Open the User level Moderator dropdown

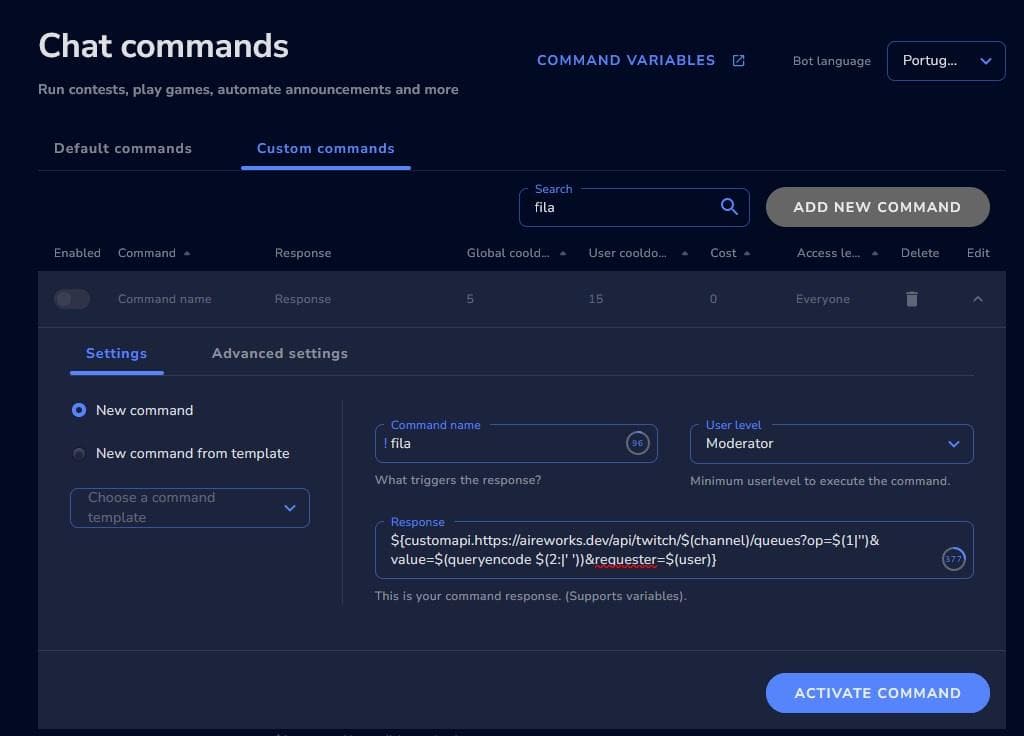point(831,443)
